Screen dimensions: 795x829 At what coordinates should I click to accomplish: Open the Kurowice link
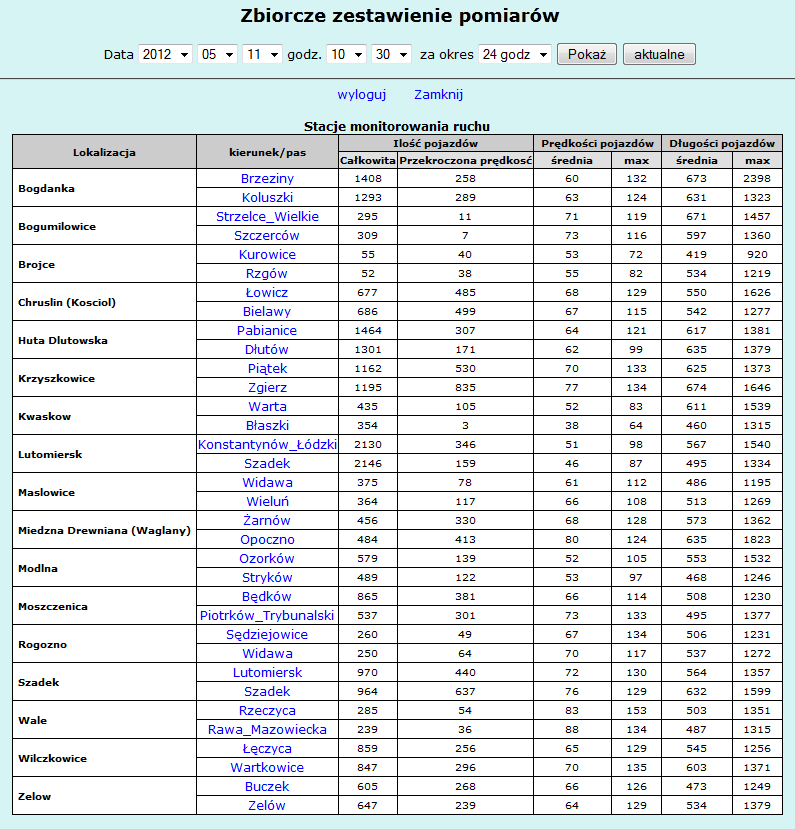[267, 255]
